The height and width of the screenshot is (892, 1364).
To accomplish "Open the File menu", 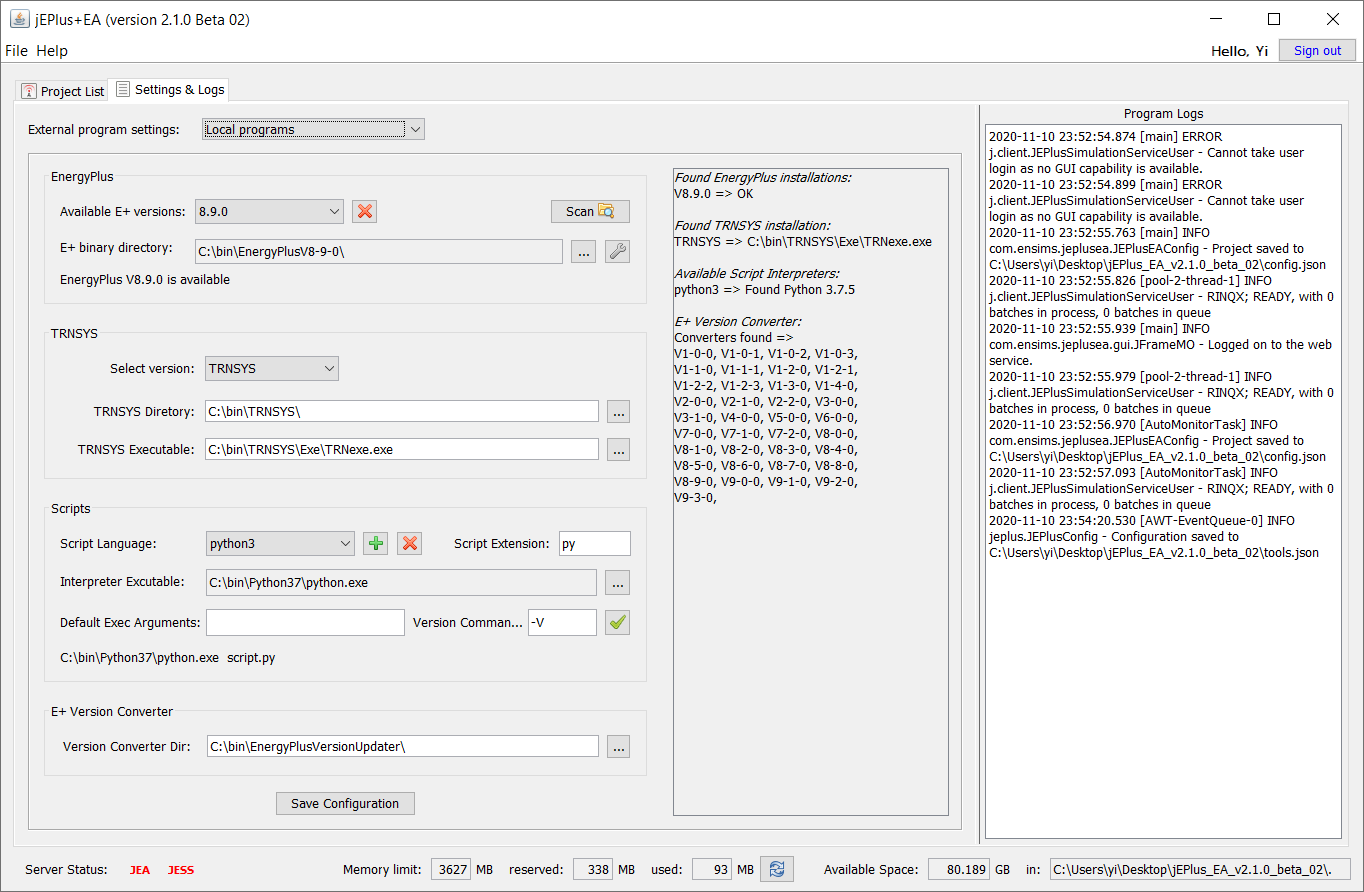I will [17, 51].
